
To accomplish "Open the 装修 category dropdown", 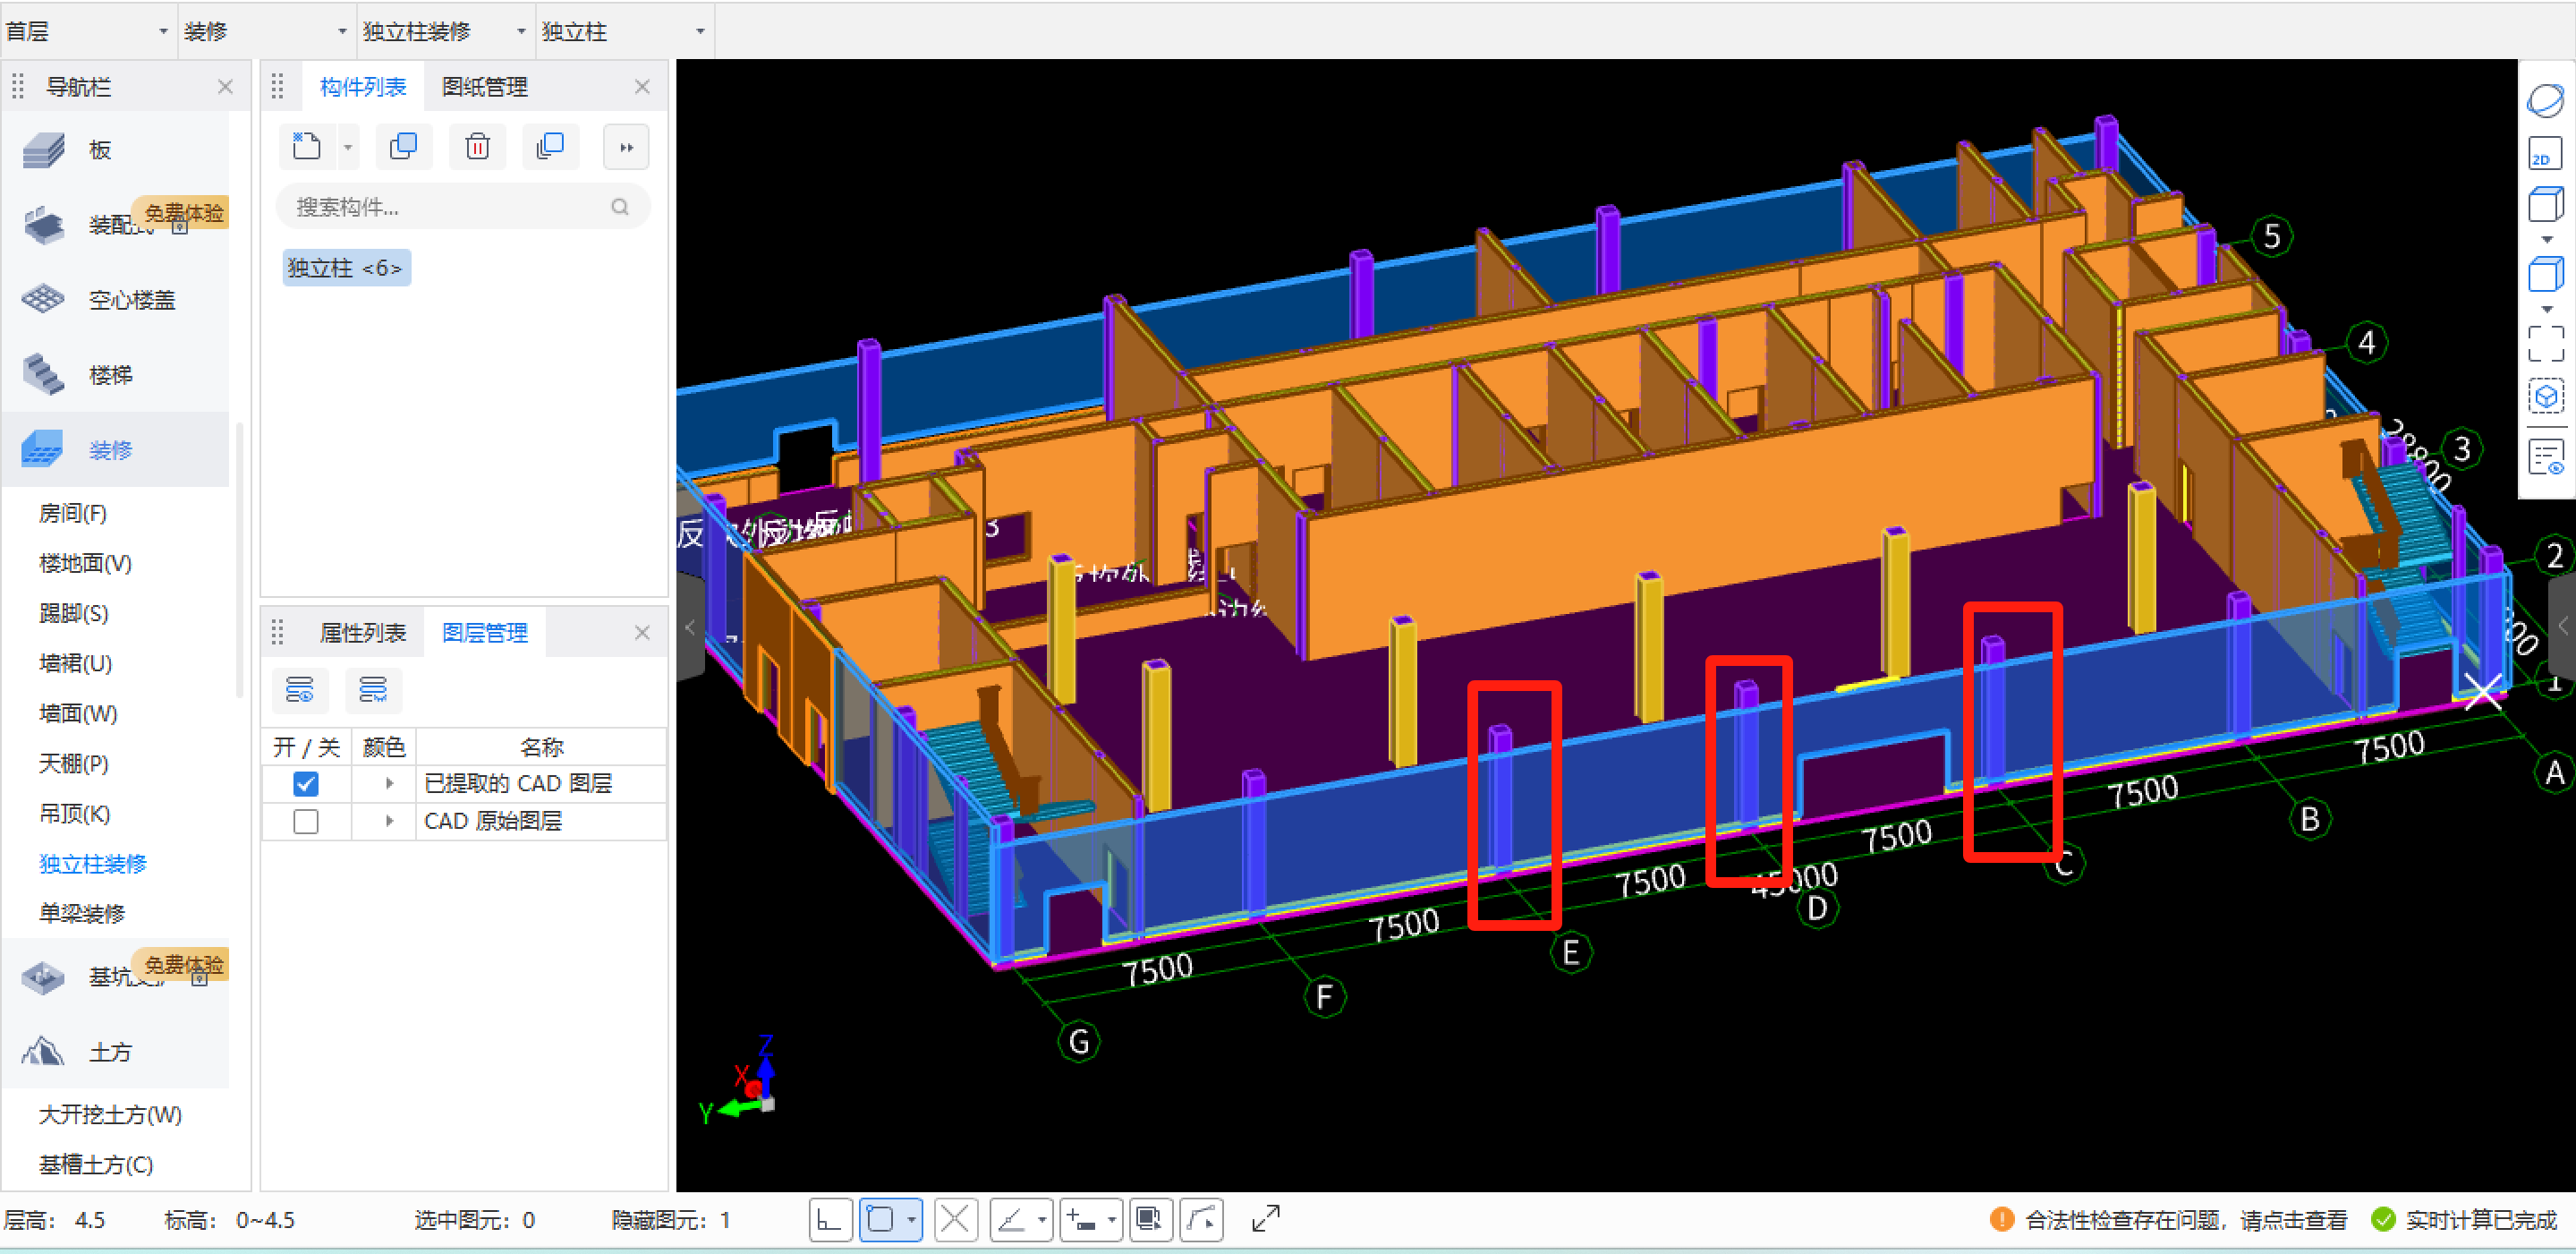I will click(266, 31).
